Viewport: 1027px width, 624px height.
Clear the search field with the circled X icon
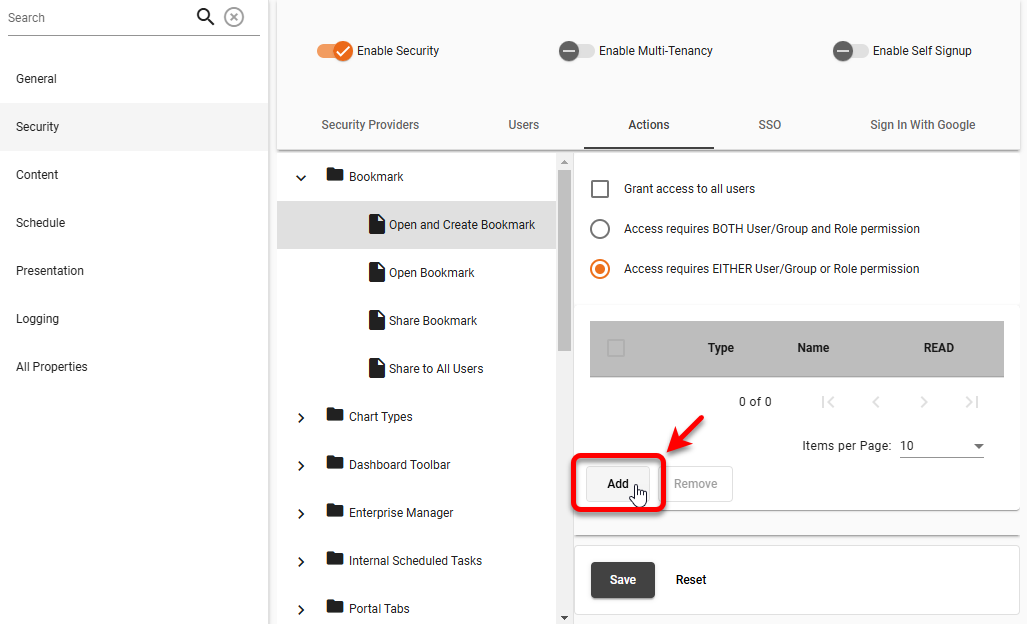pyautogui.click(x=233, y=17)
